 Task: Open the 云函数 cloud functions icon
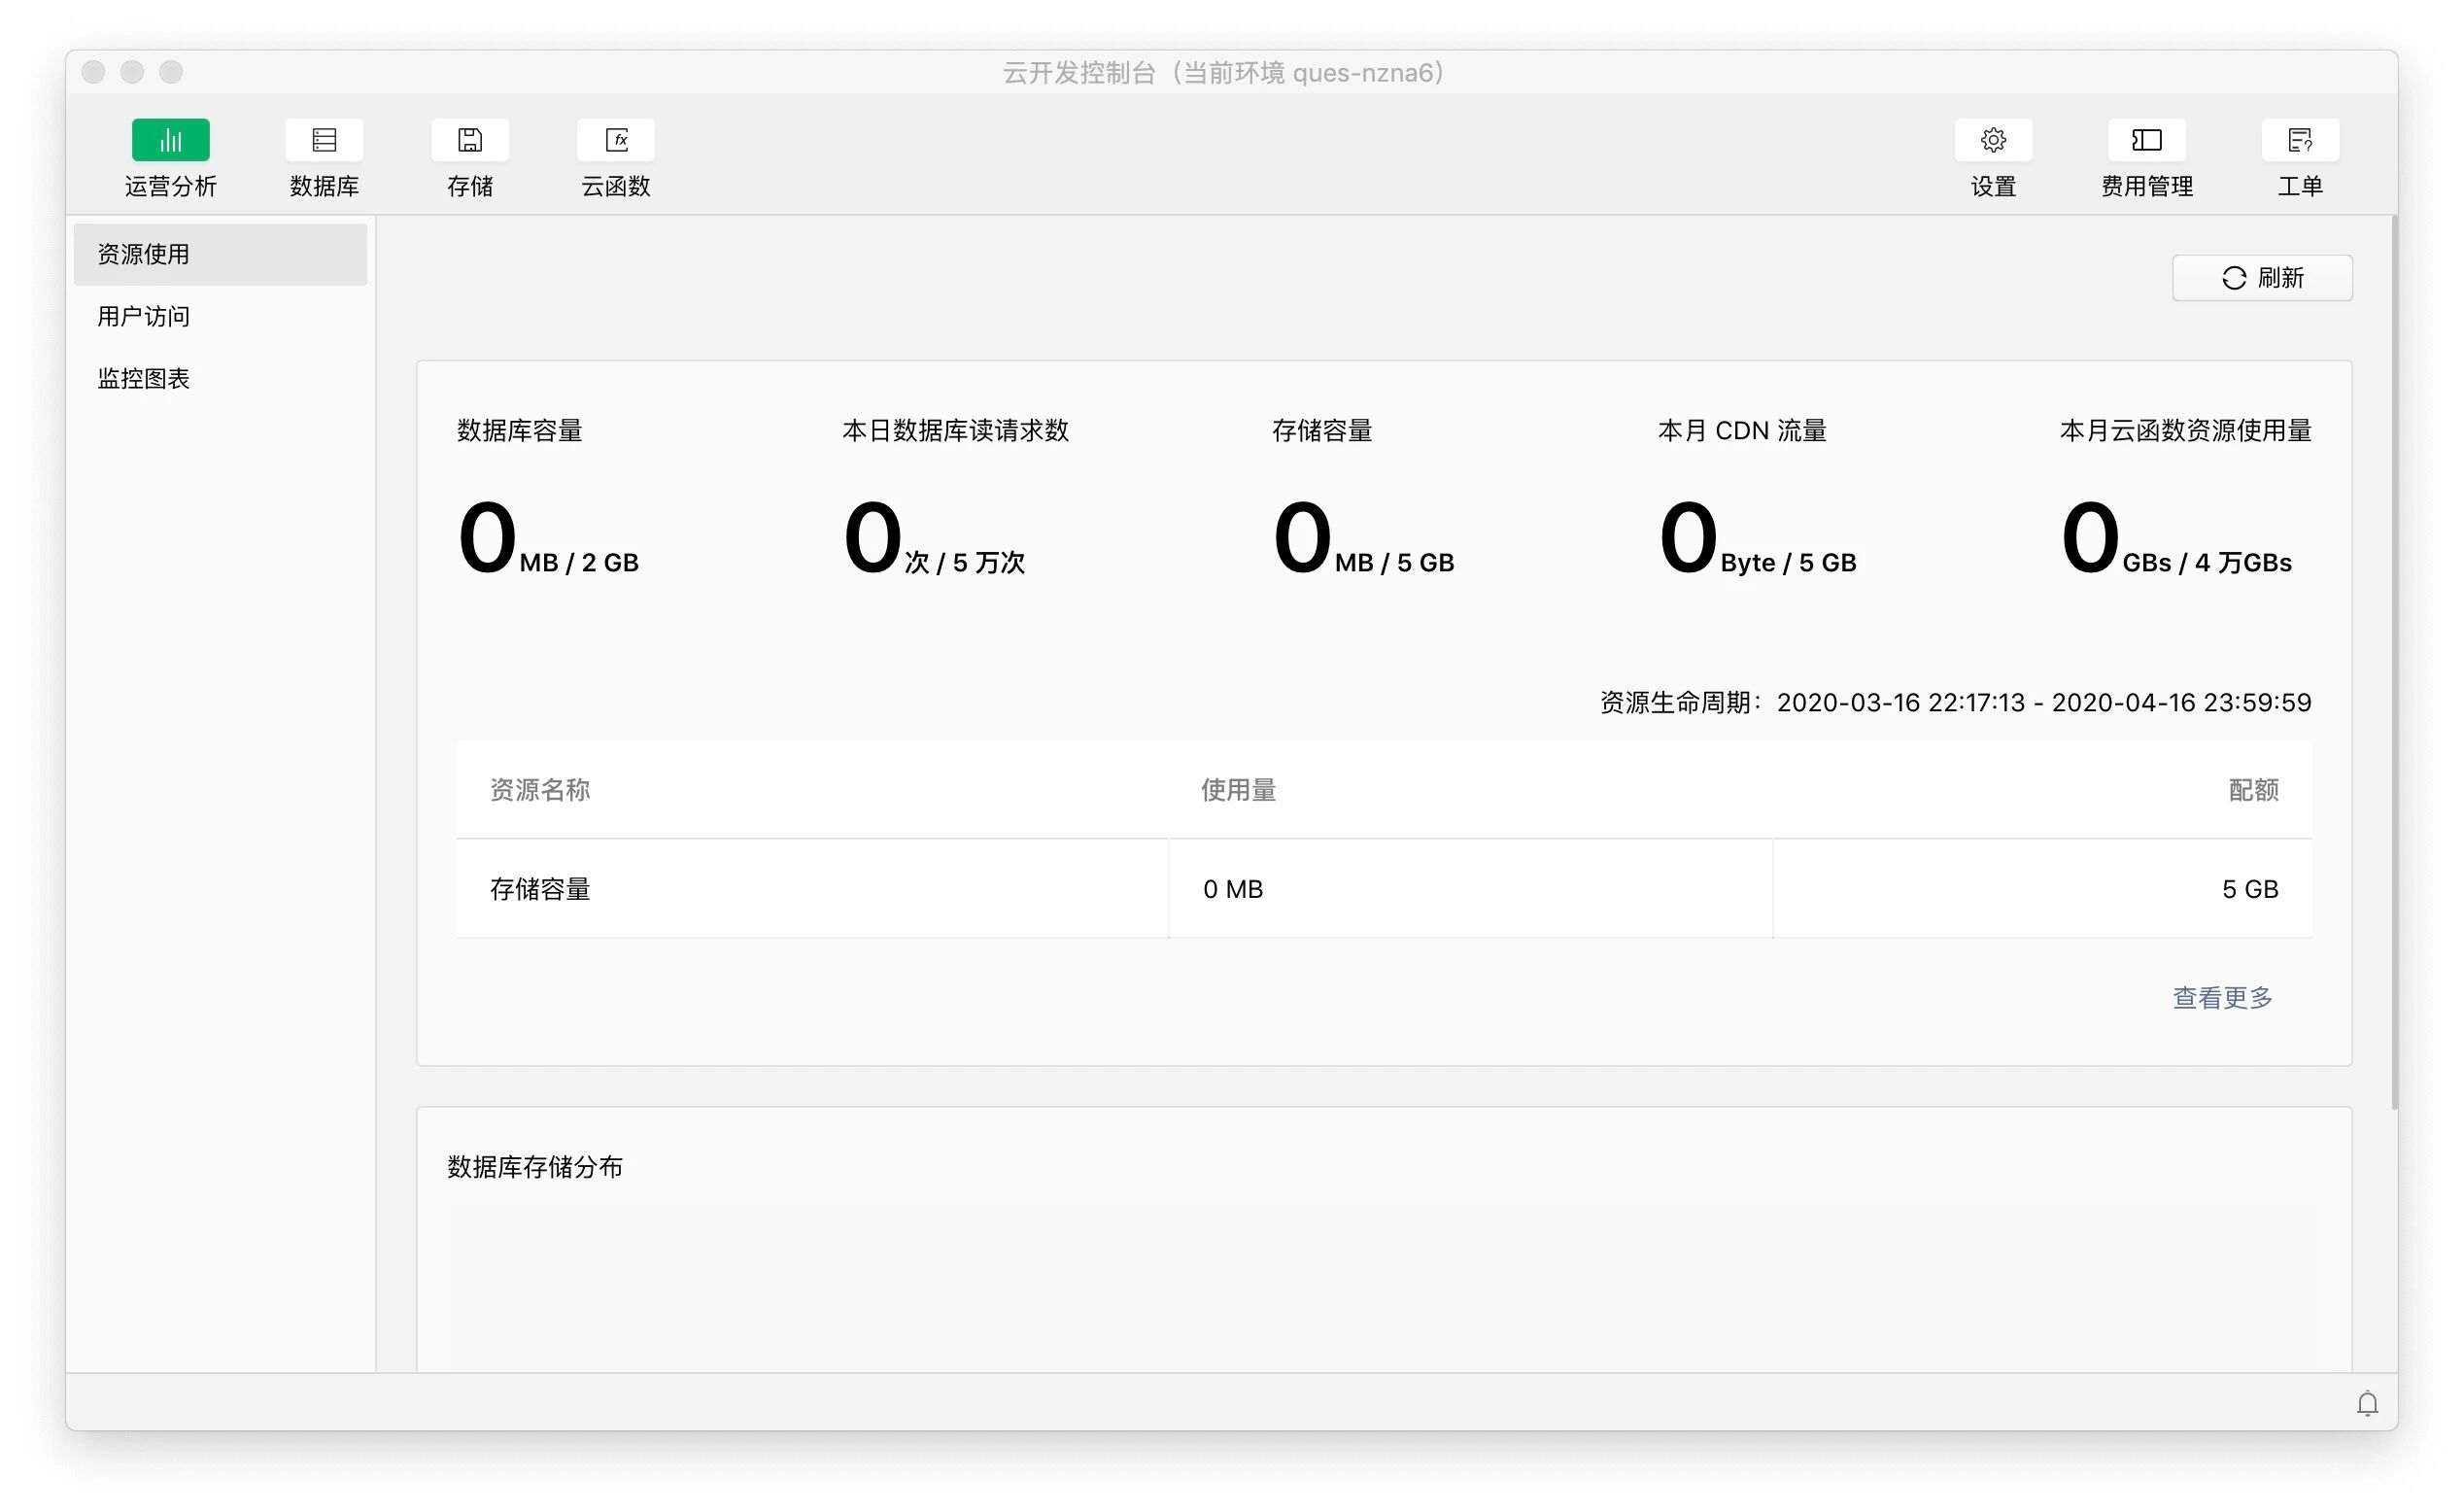coord(615,140)
